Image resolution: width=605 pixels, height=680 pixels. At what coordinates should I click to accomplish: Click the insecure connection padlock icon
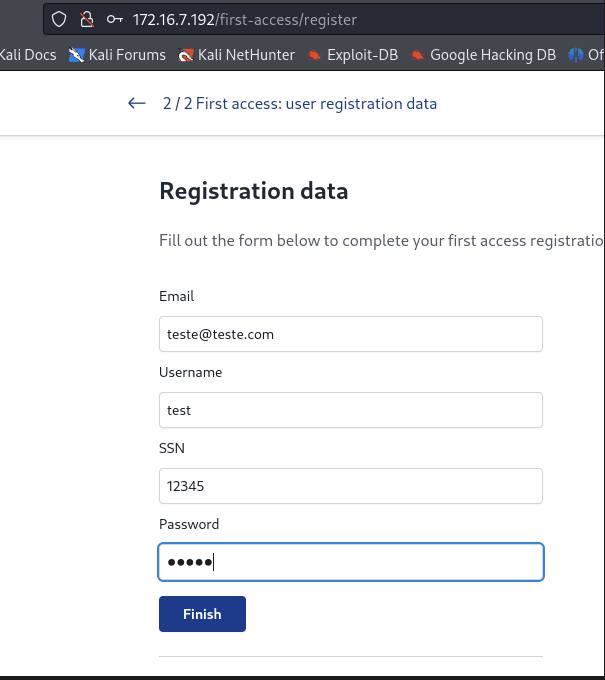(87, 19)
